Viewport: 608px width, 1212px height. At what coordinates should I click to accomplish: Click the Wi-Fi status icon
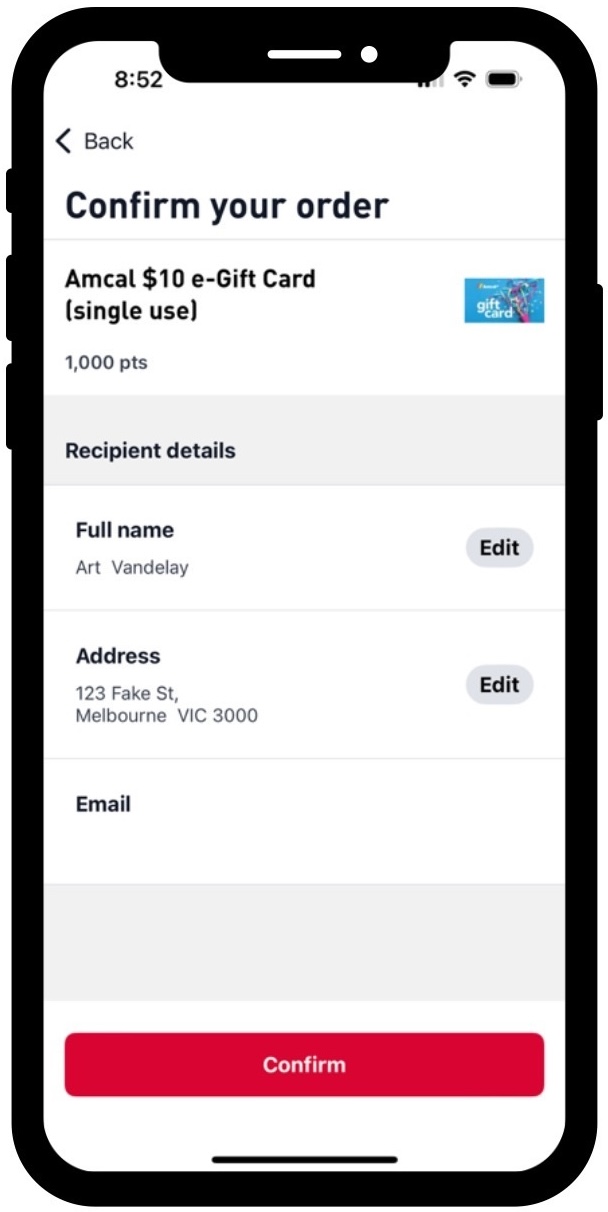click(464, 79)
